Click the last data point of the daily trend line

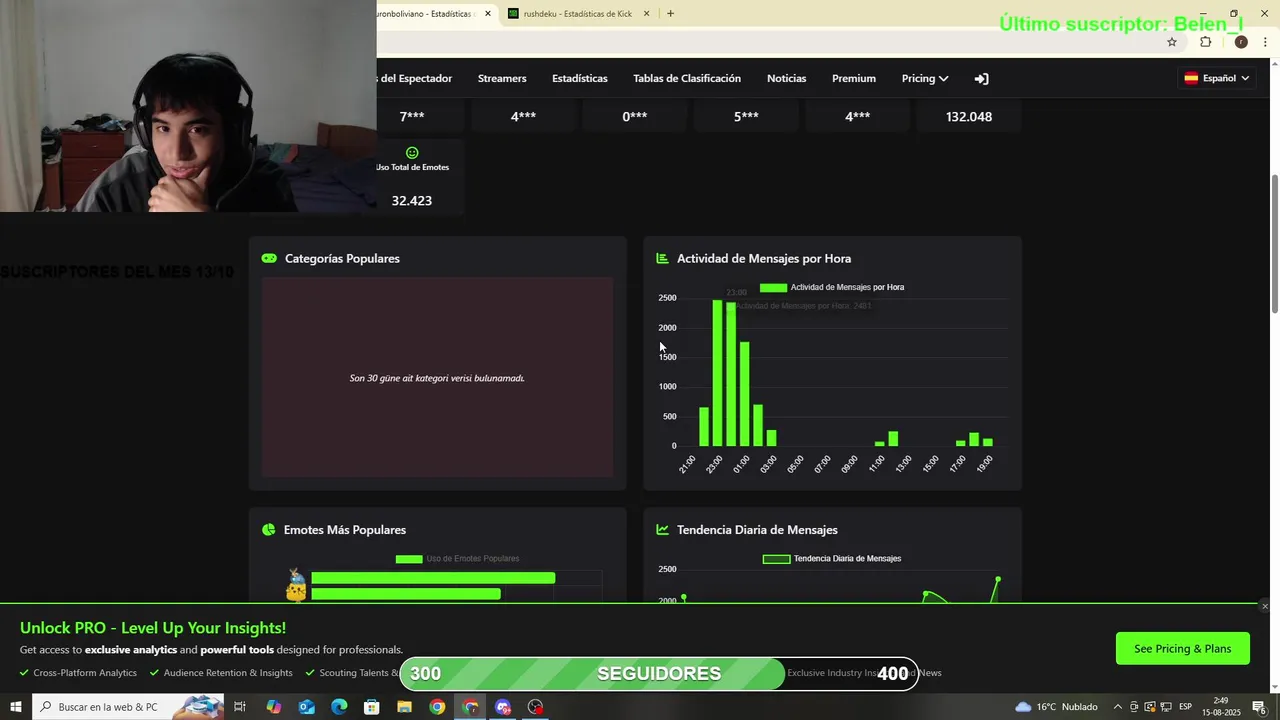(x=998, y=579)
